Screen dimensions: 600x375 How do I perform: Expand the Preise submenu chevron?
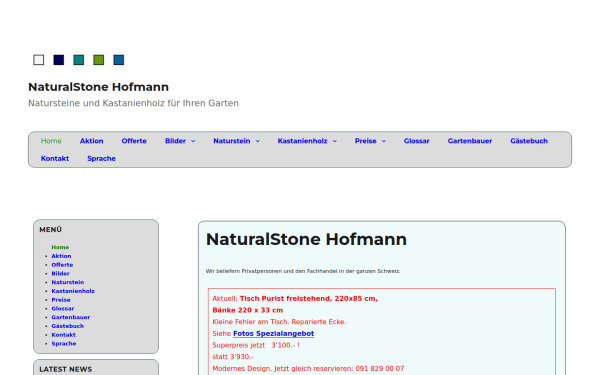pyautogui.click(x=384, y=141)
